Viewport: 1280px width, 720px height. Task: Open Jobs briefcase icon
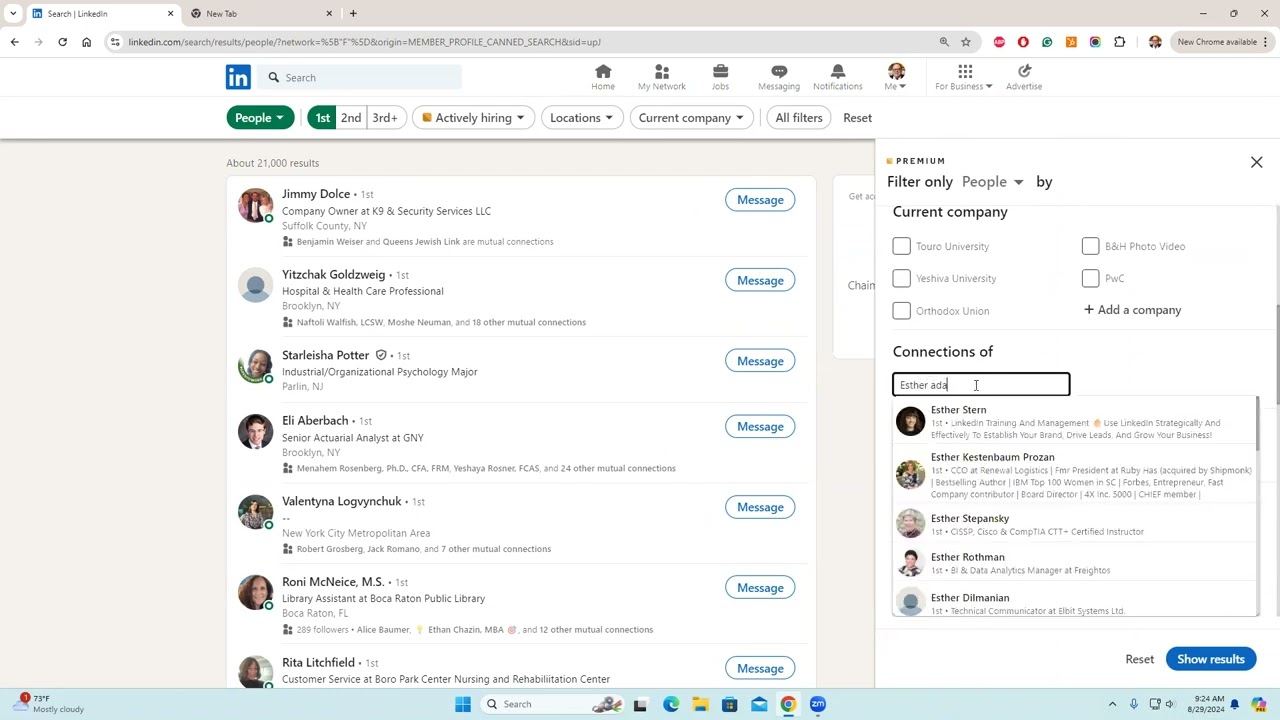pyautogui.click(x=720, y=77)
